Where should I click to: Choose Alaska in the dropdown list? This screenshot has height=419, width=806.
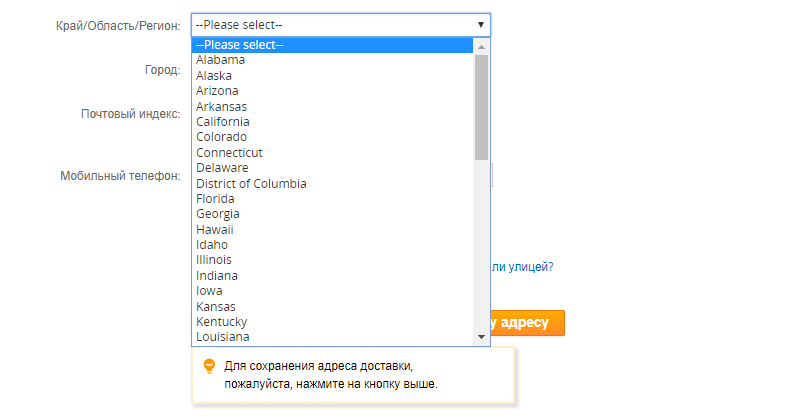[x=215, y=75]
